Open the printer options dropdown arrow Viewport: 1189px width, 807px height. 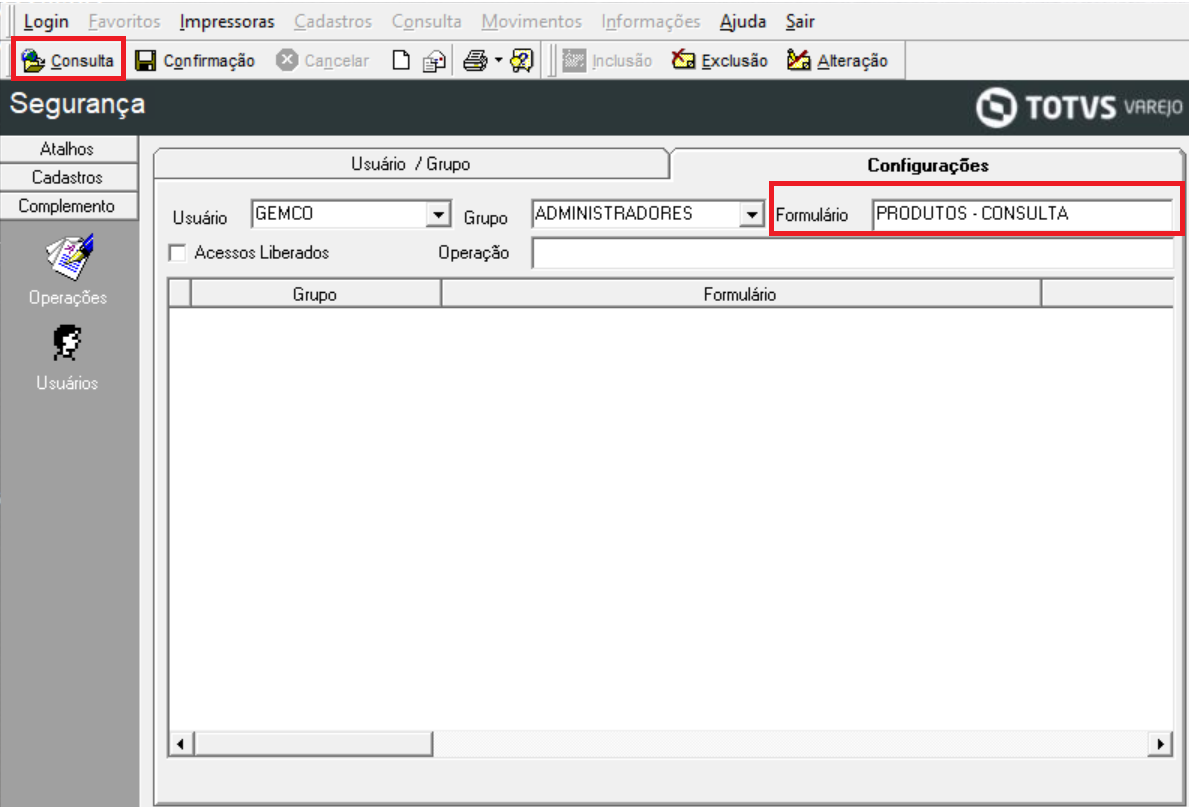(x=498, y=60)
